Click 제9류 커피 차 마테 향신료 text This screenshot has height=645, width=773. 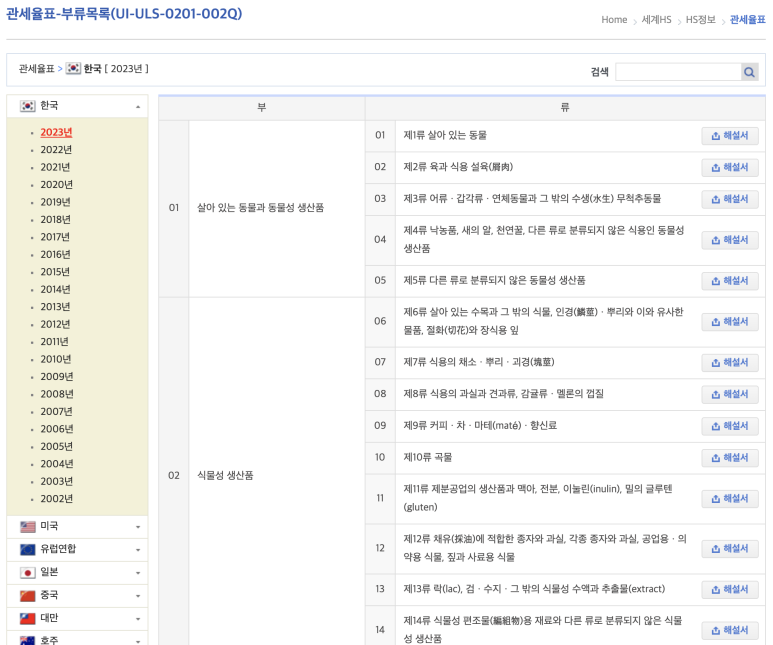[480, 426]
